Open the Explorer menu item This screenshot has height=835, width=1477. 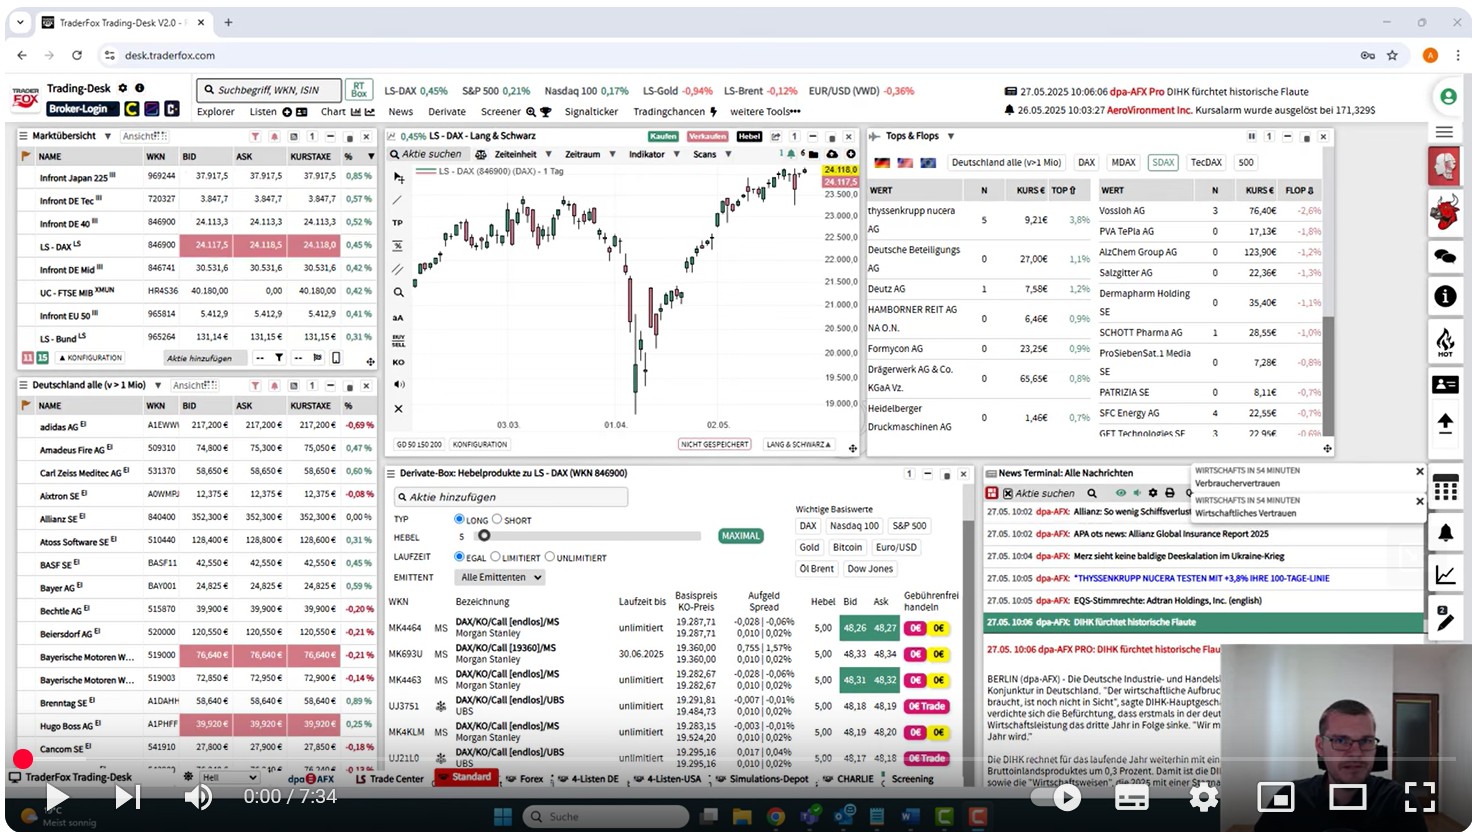tap(215, 112)
